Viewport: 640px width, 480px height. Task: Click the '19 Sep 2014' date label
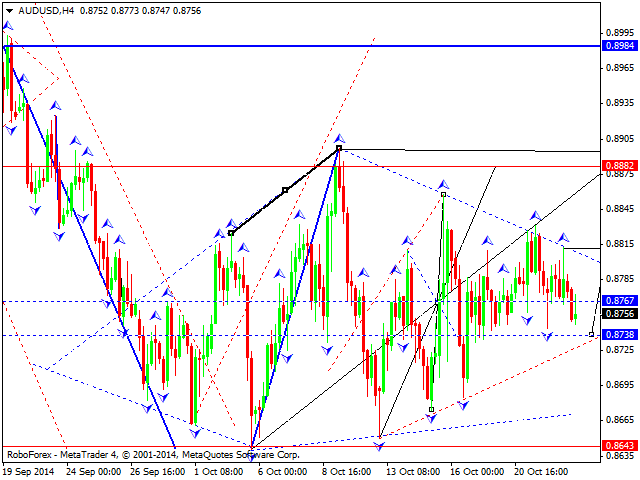click(29, 472)
